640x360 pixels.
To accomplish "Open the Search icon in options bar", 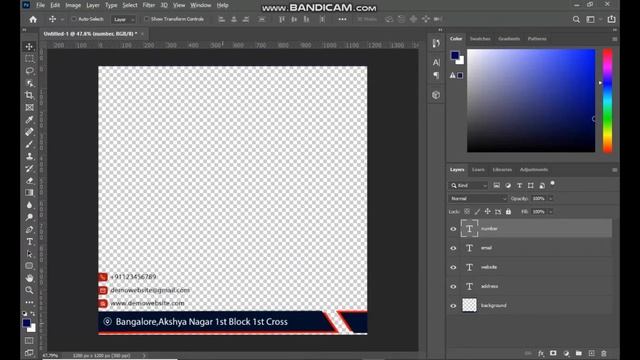I will click(x=576, y=19).
